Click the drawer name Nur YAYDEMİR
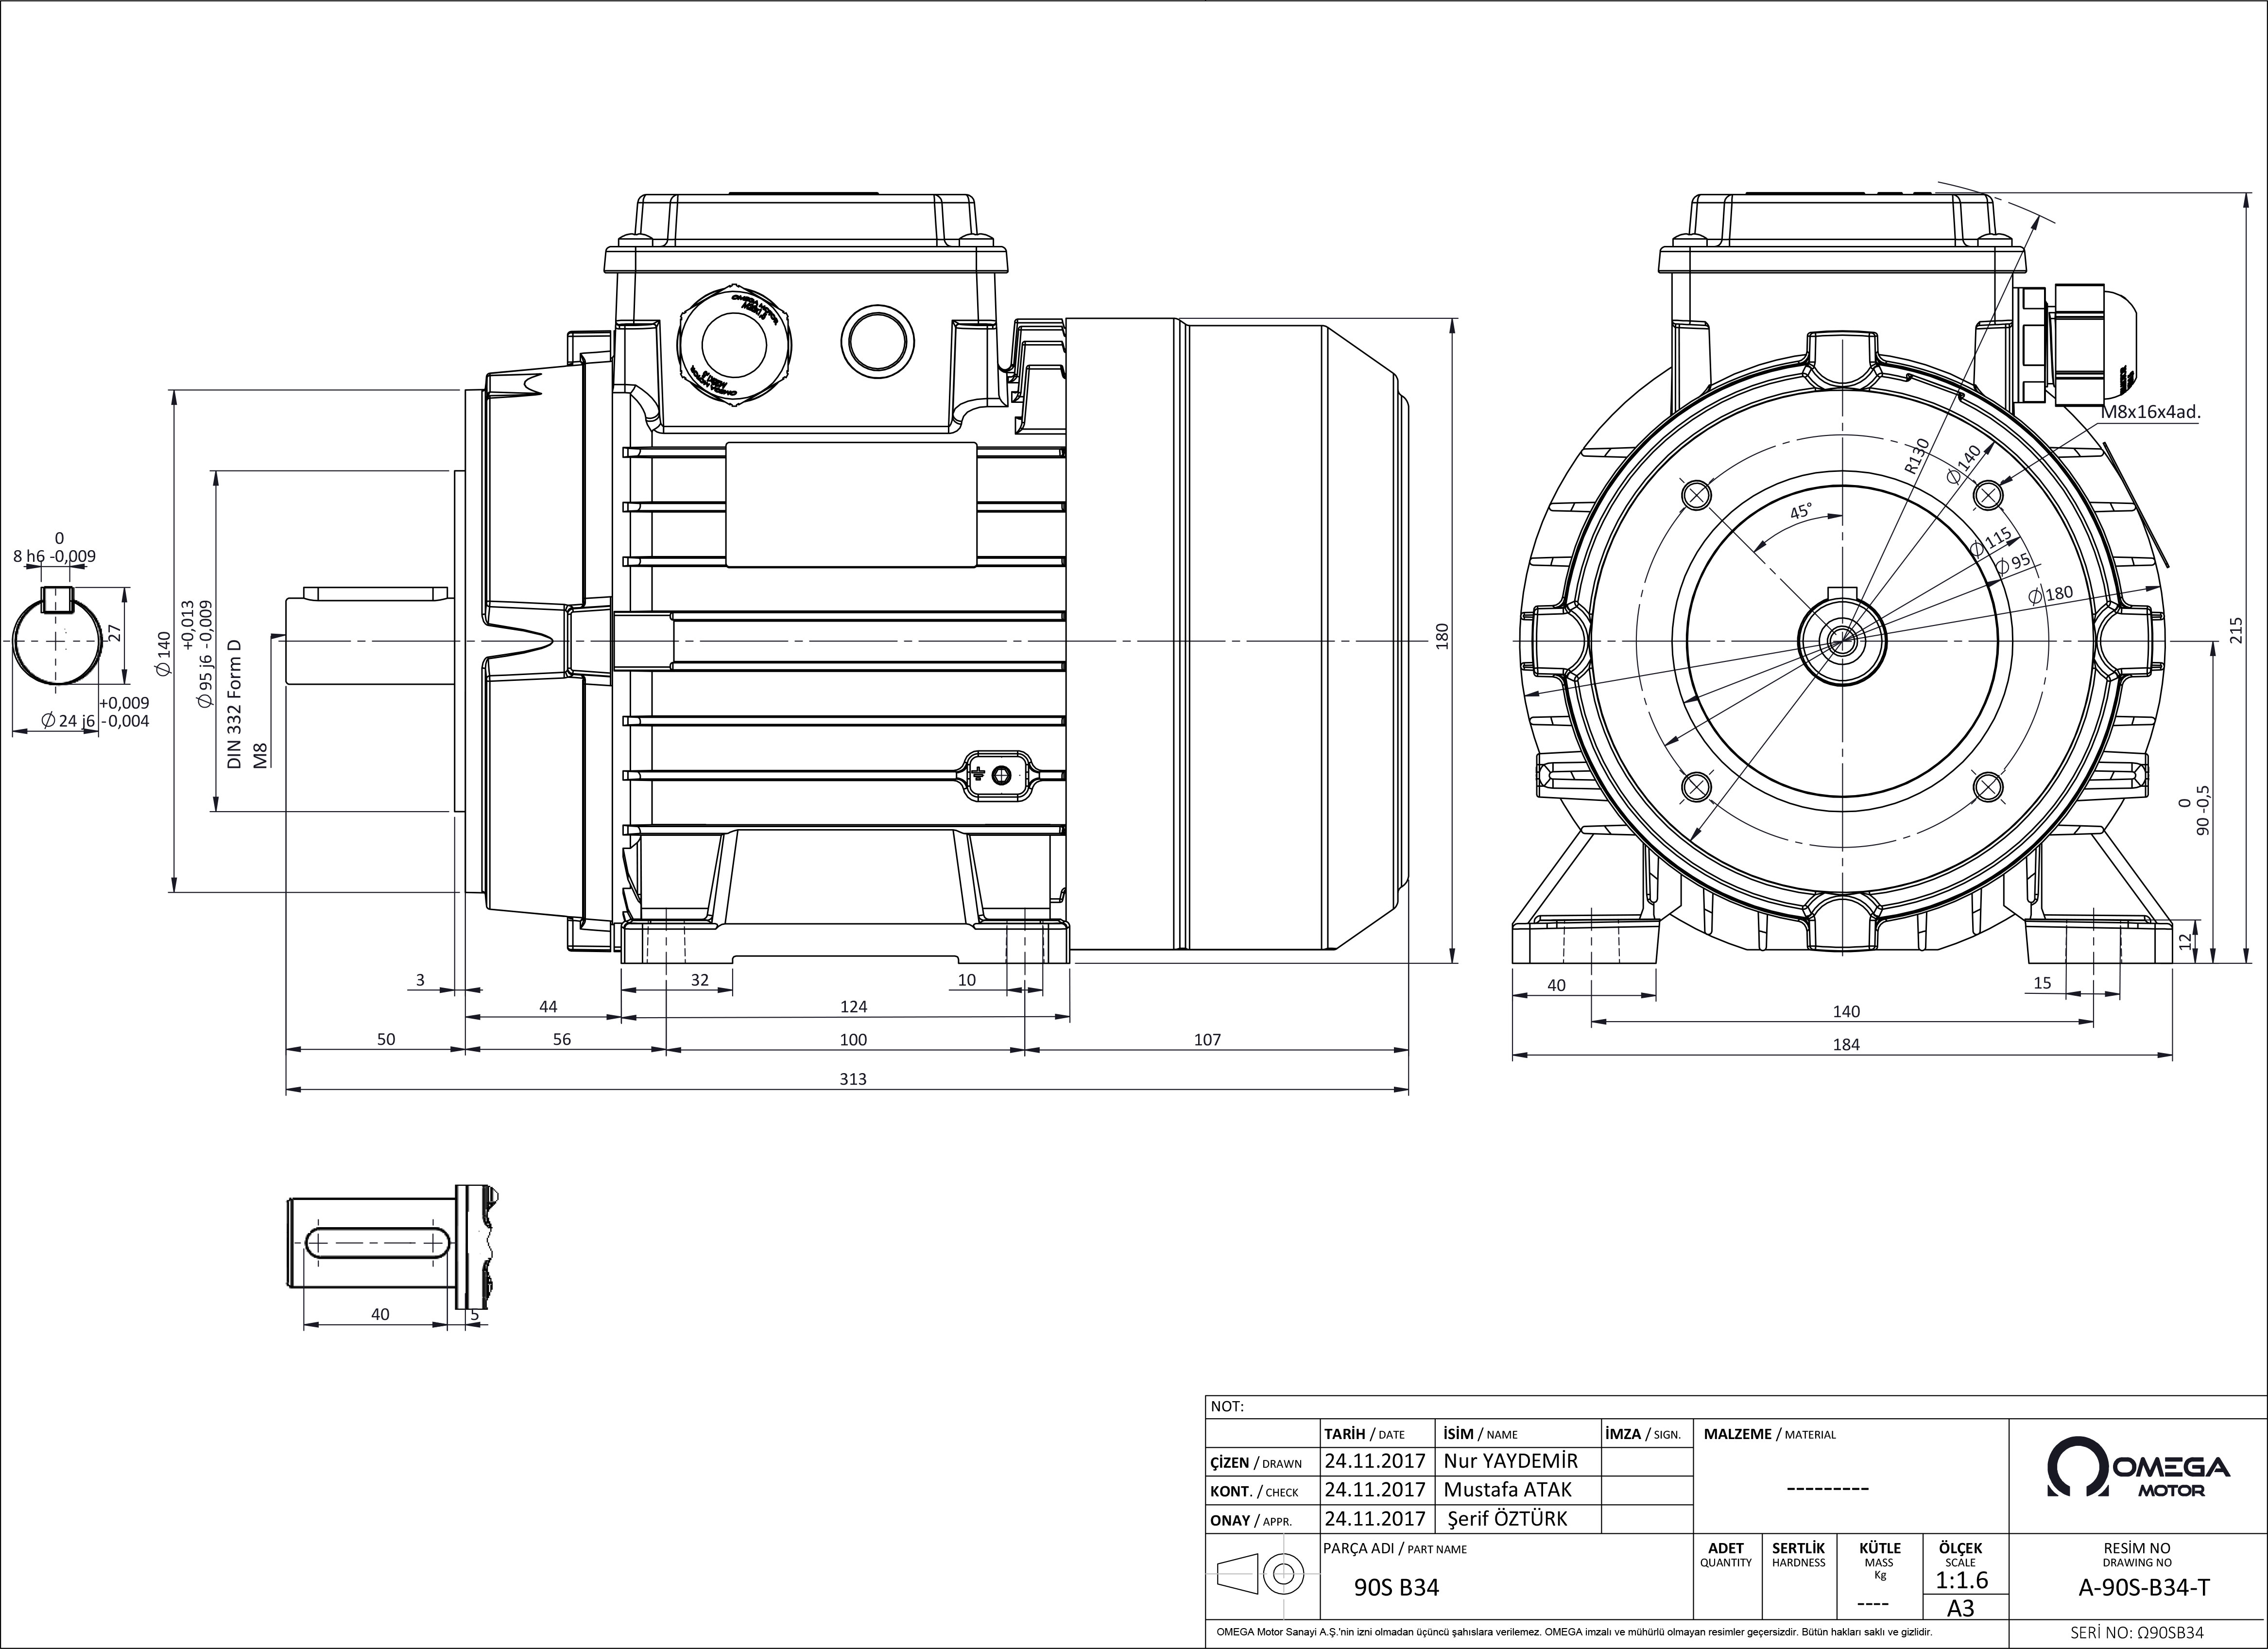Image resolution: width=2268 pixels, height=1649 pixels. pyautogui.click(x=1511, y=1461)
